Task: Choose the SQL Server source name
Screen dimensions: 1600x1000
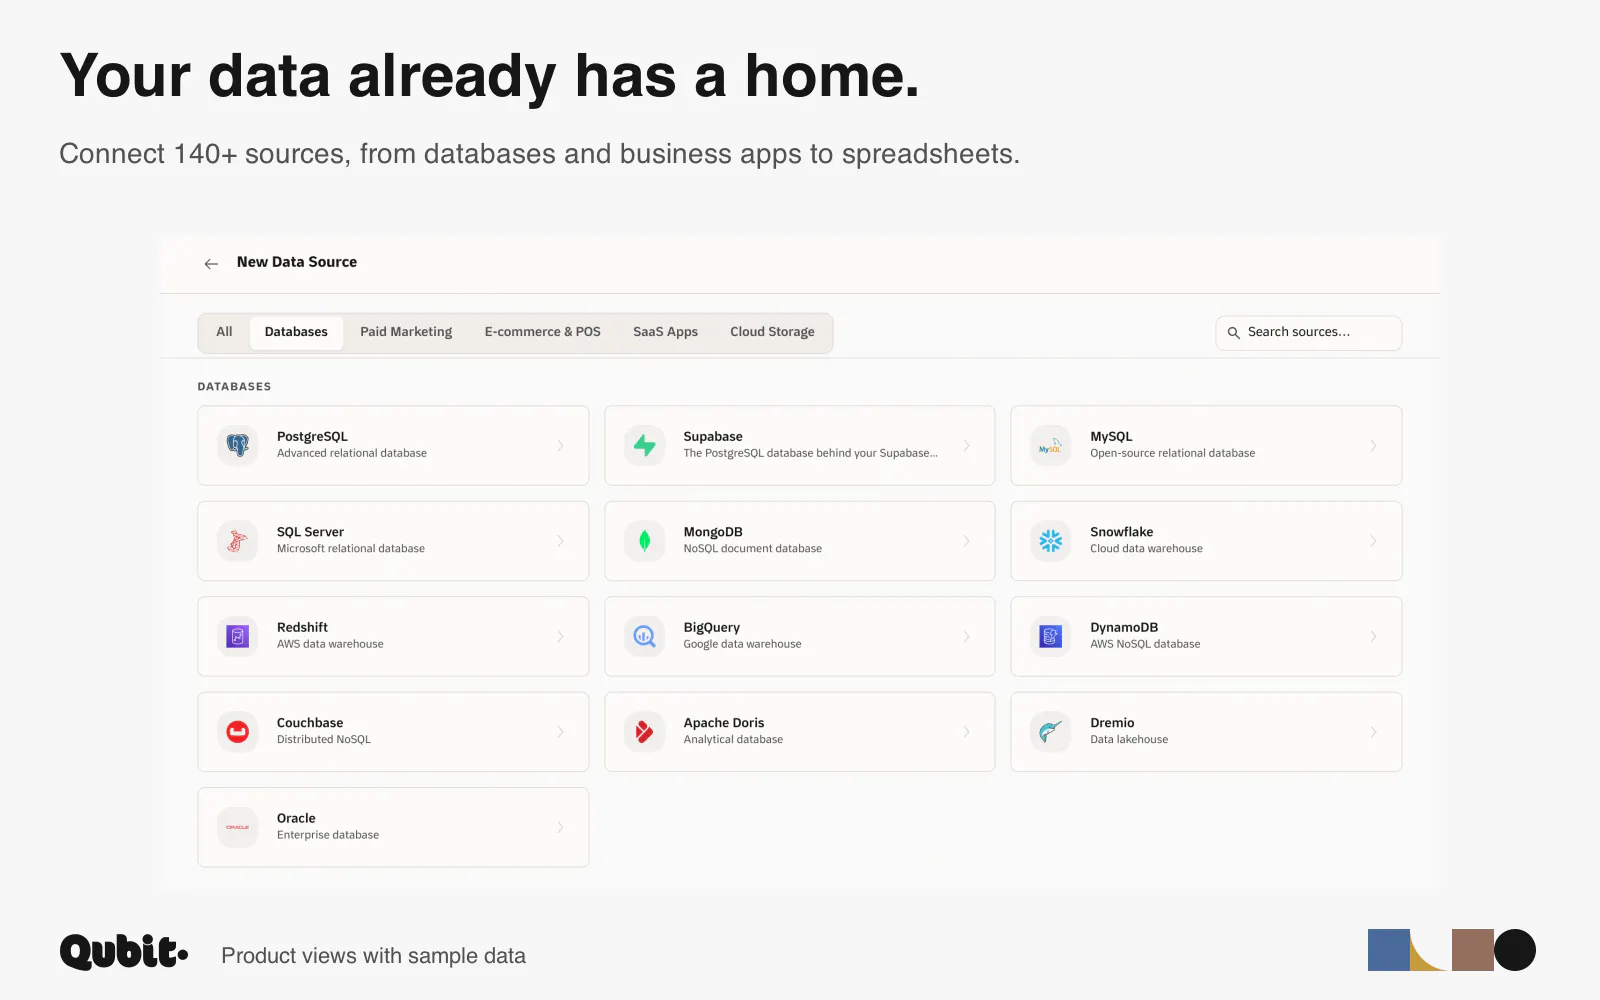Action: (310, 532)
